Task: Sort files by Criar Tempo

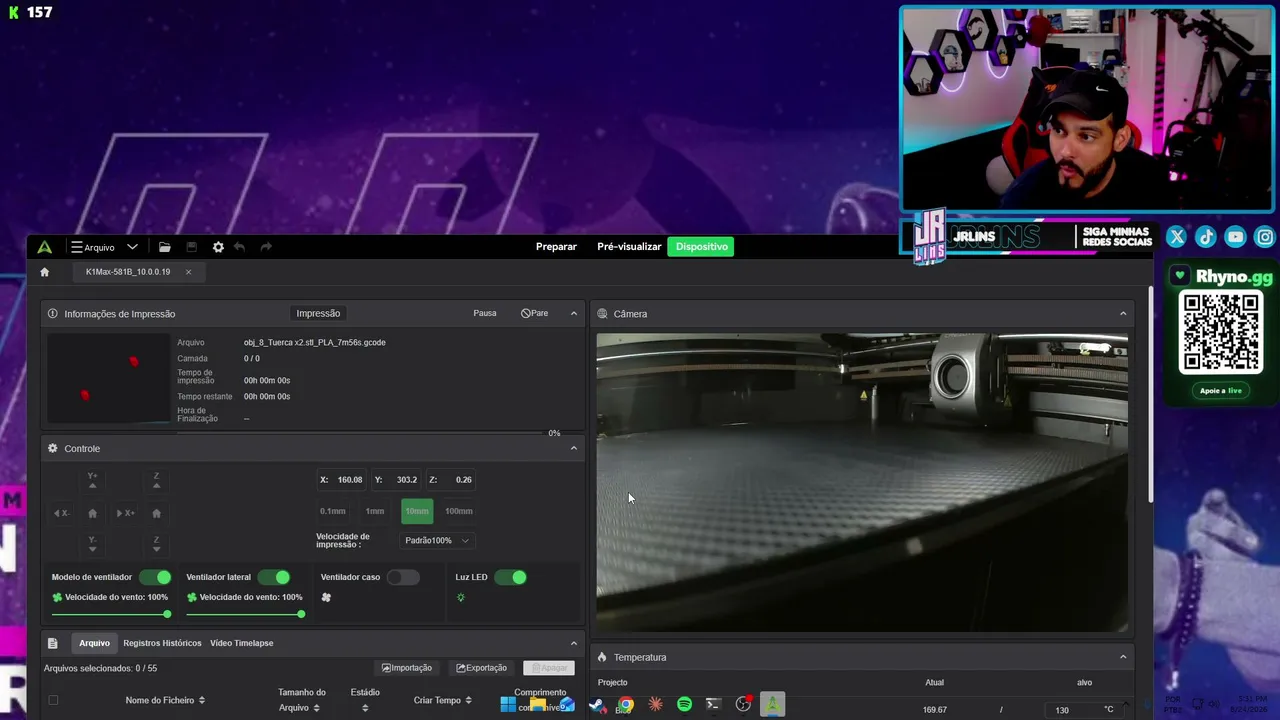Action: click(x=442, y=700)
